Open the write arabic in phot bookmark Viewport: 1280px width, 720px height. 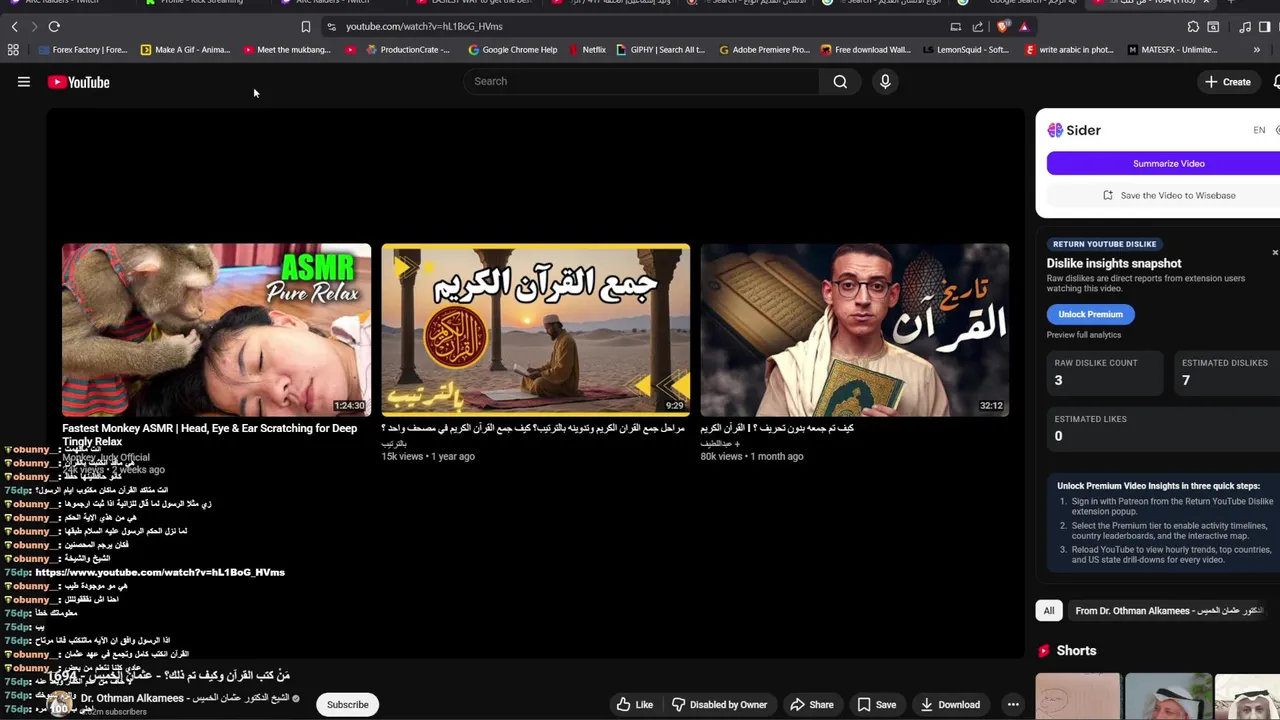1070,49
